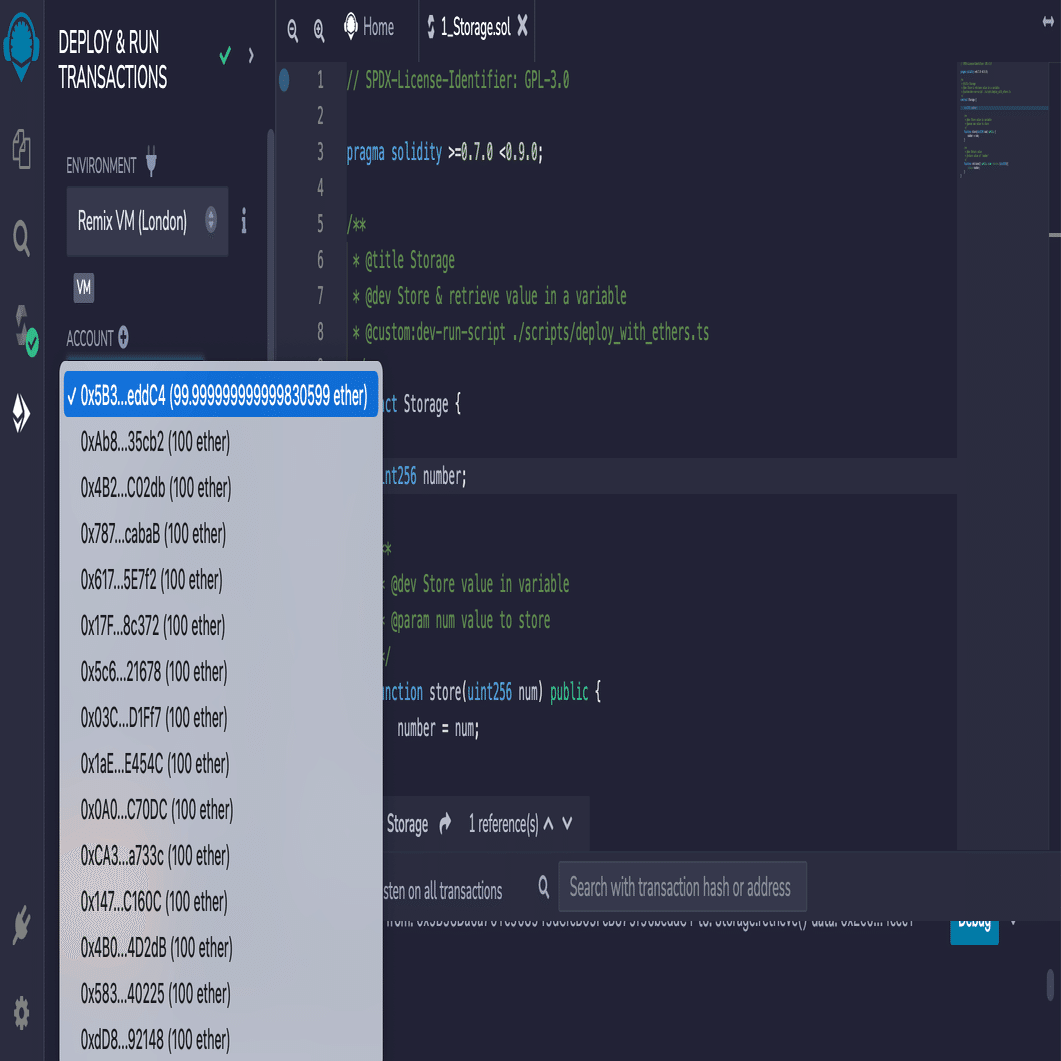The image size is (1061, 1061).
Task: Click the terminal vertical scrollbar
Action: tap(1050, 985)
